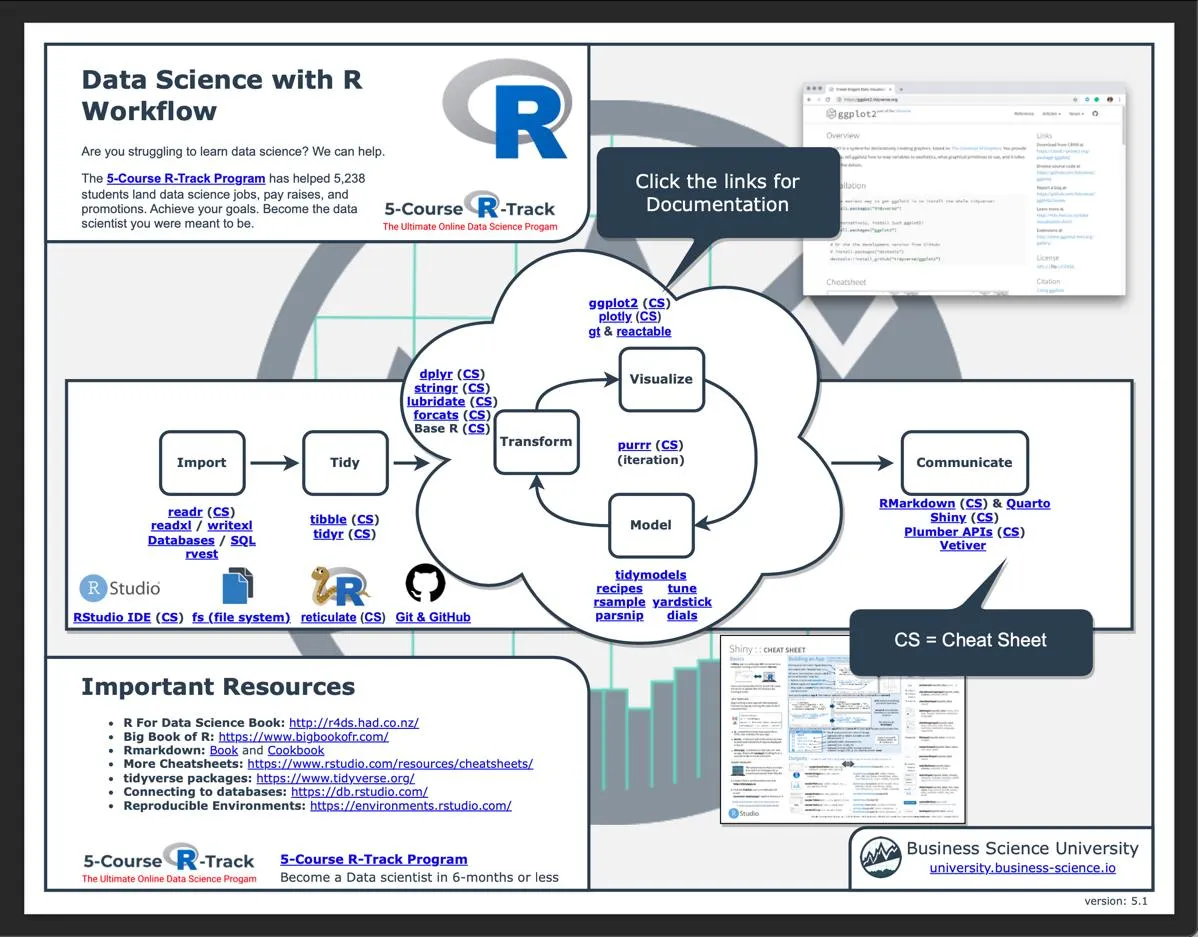The width and height of the screenshot is (1198, 937).
Task: Click the Tidy workflow box
Action: point(345,462)
